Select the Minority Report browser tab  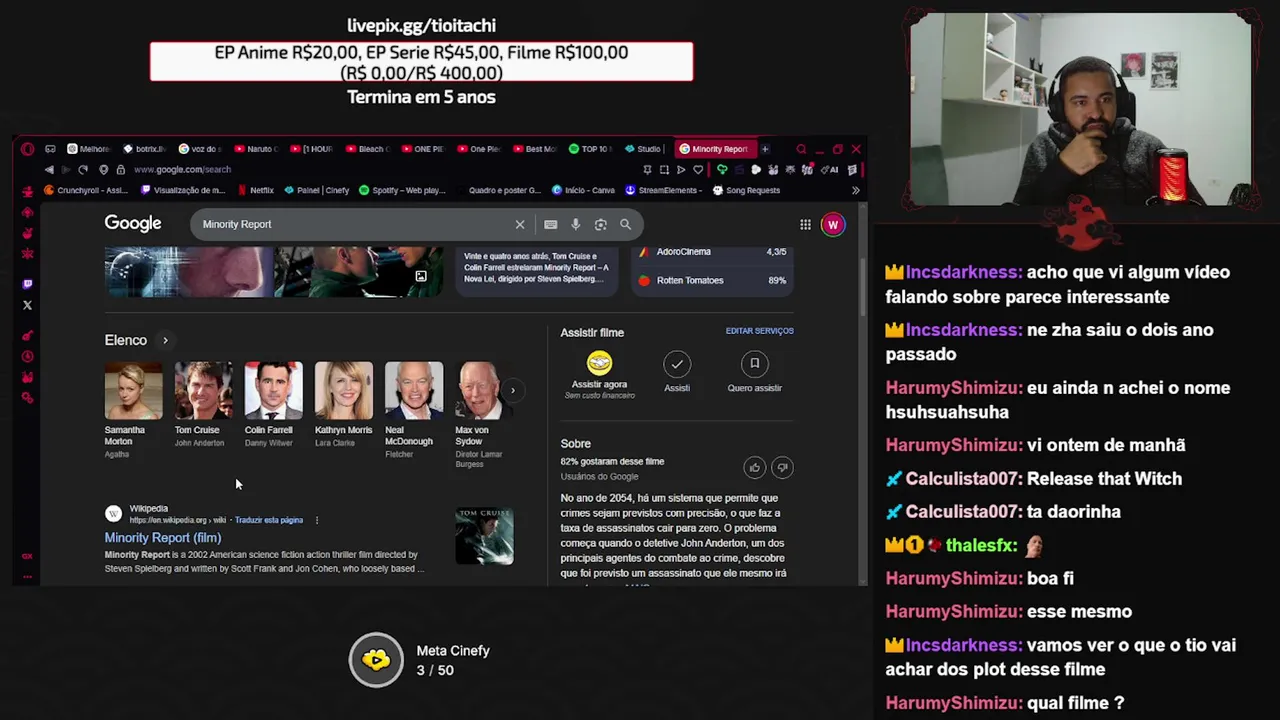[715, 149]
